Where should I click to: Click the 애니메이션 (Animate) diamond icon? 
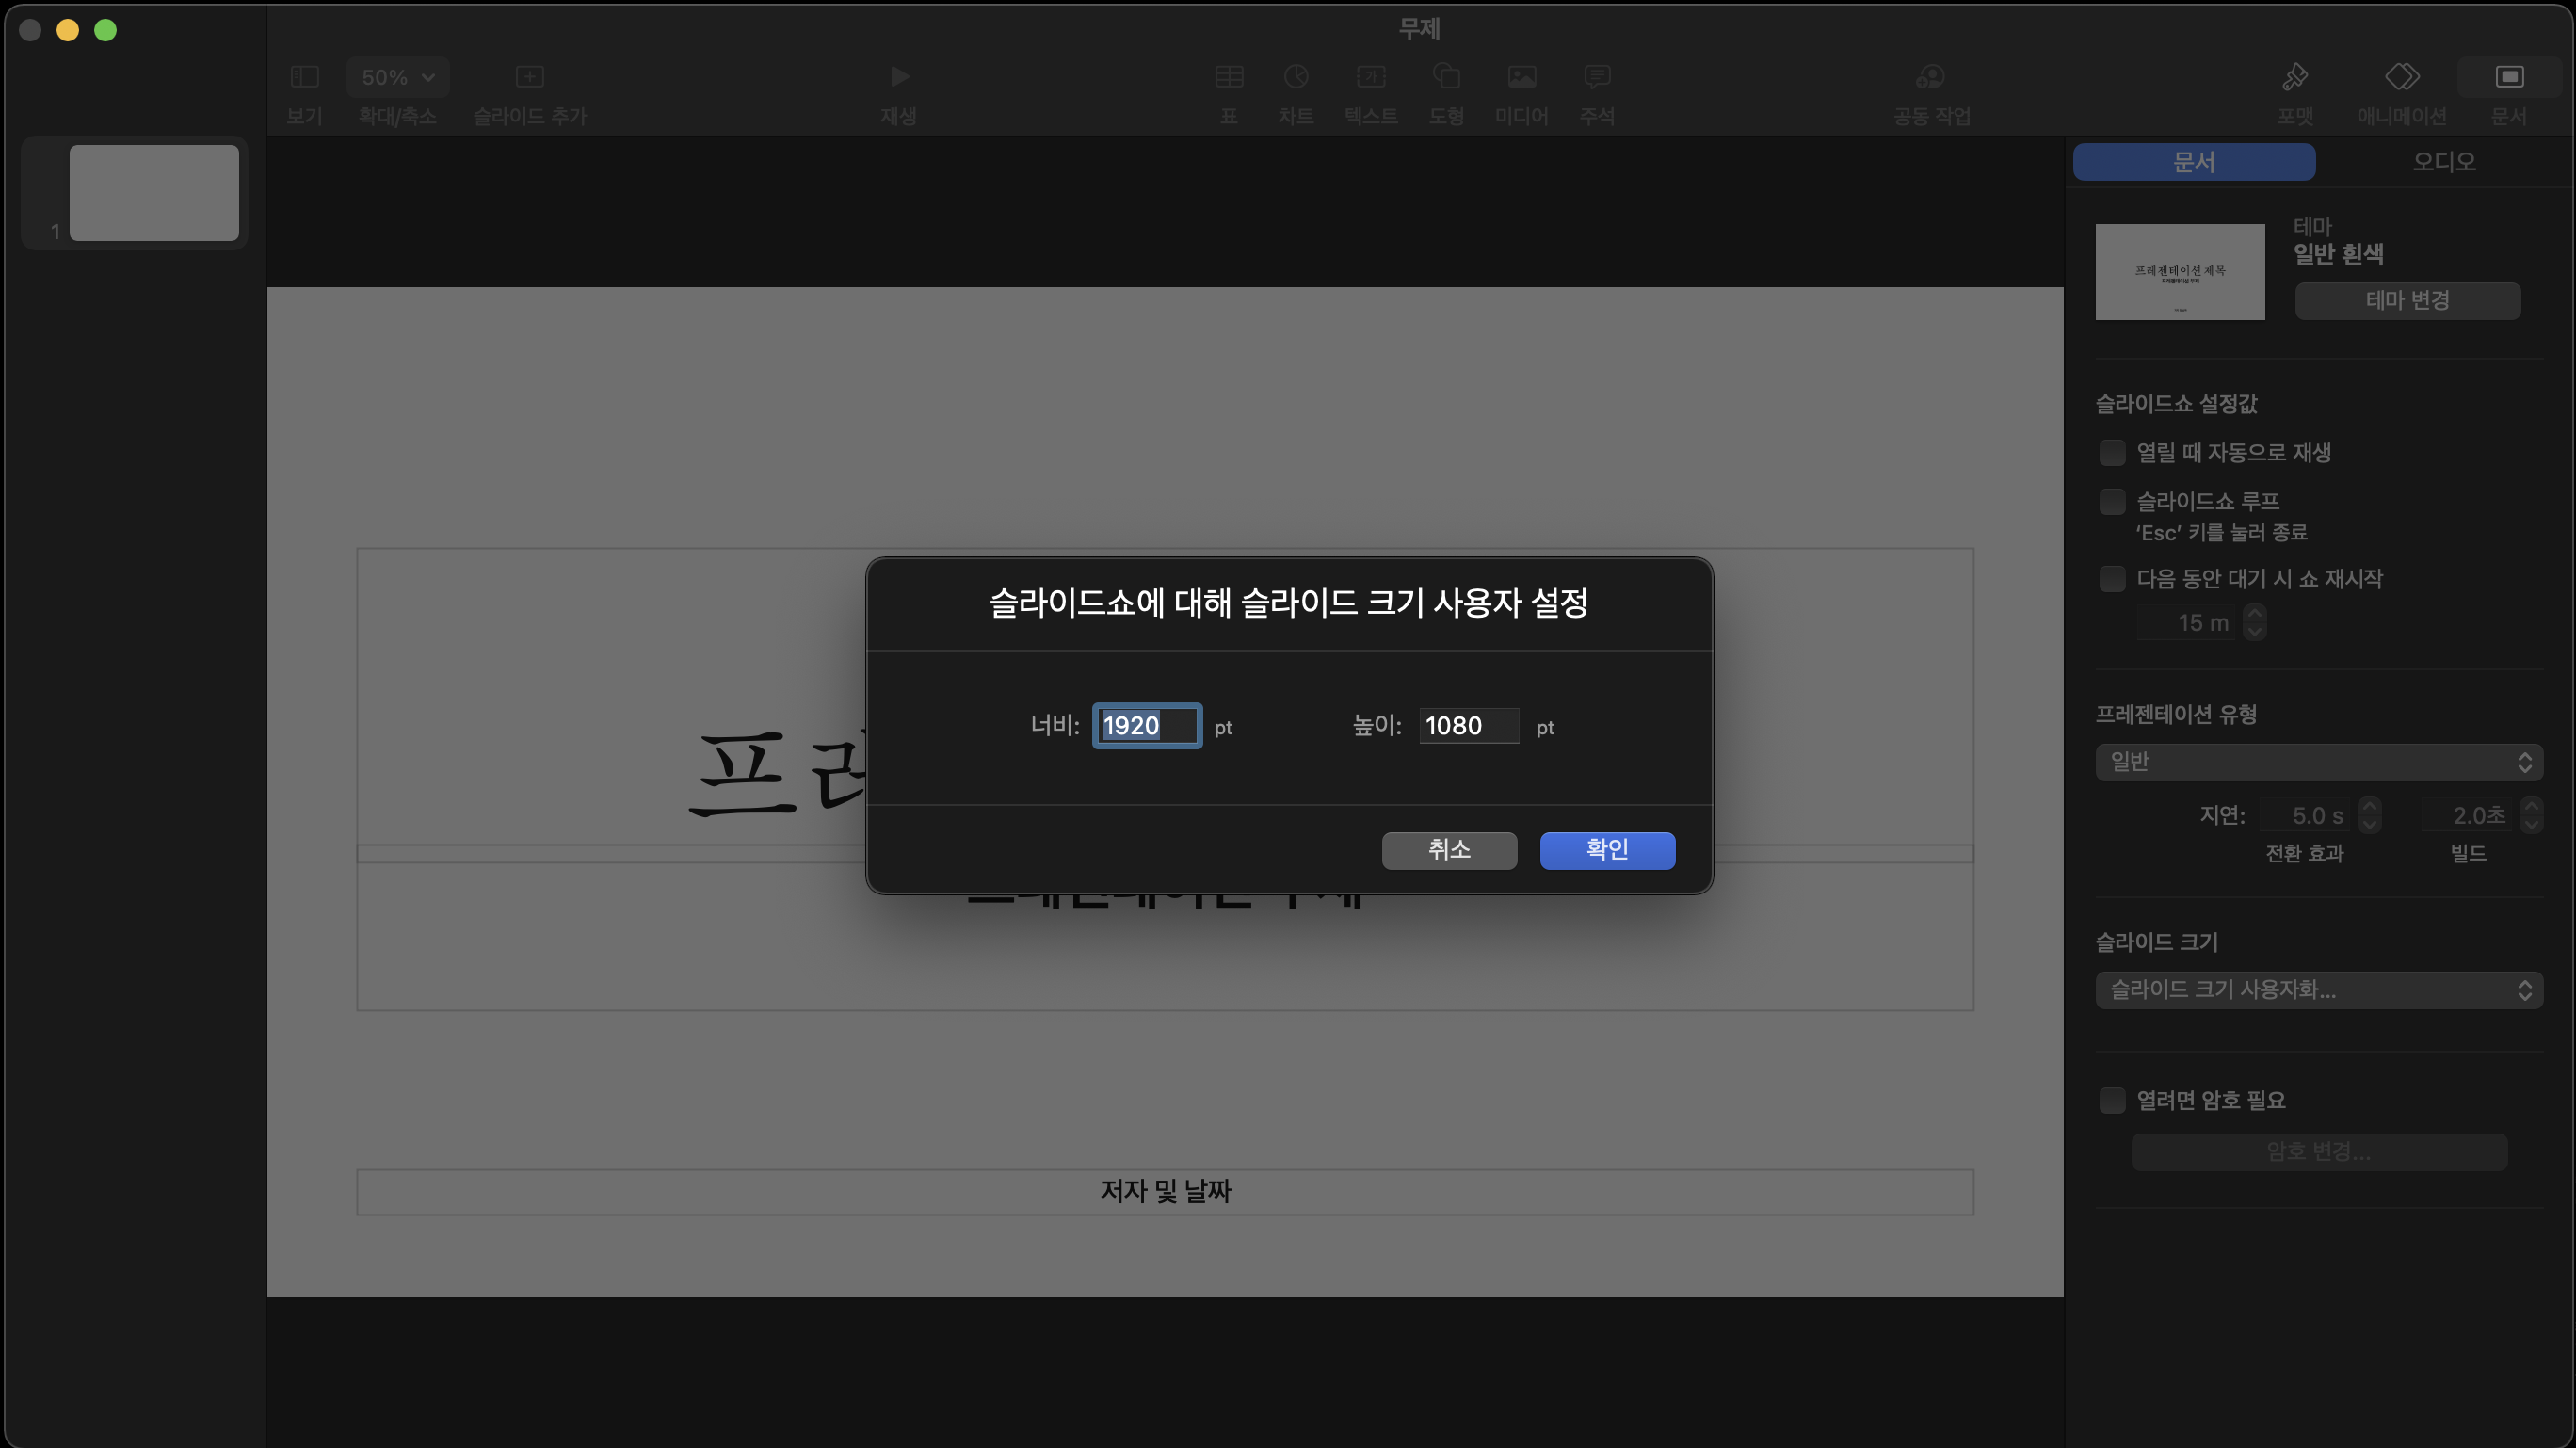(x=2401, y=77)
